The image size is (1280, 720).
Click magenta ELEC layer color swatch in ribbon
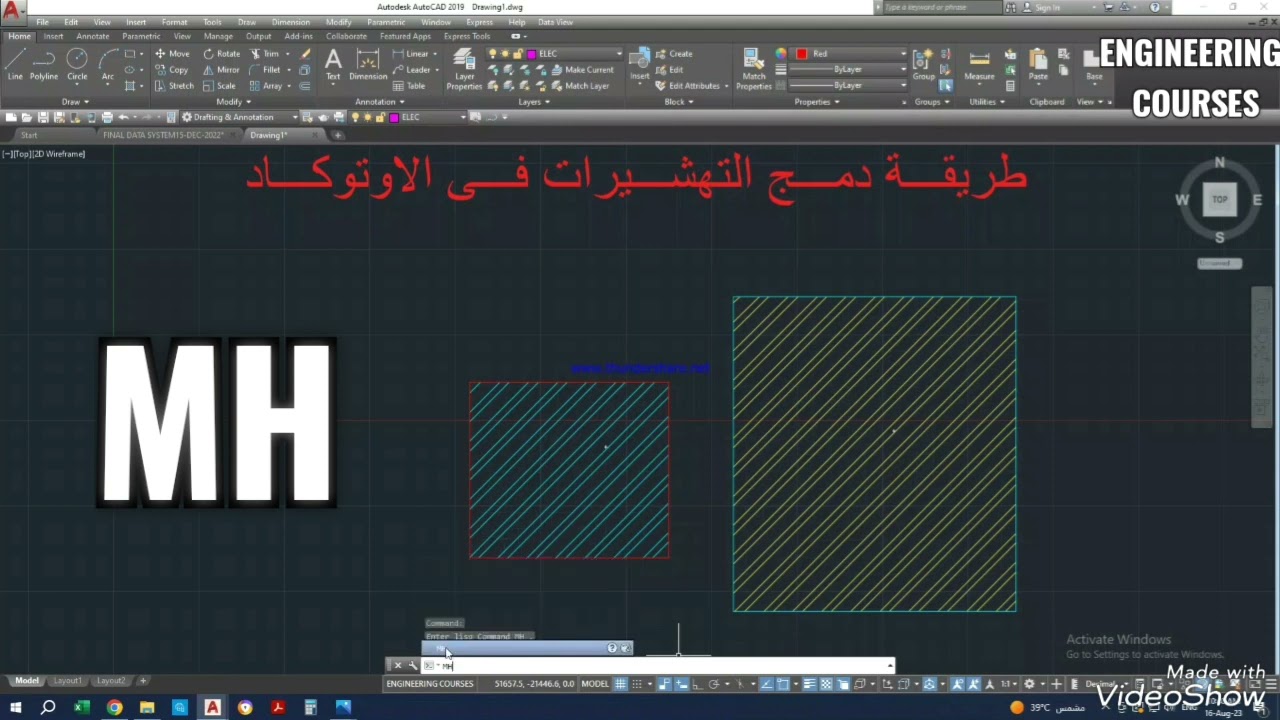[x=533, y=54]
